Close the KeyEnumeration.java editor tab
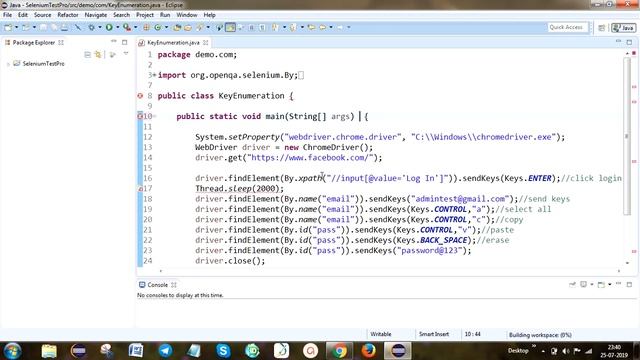 click(206, 42)
